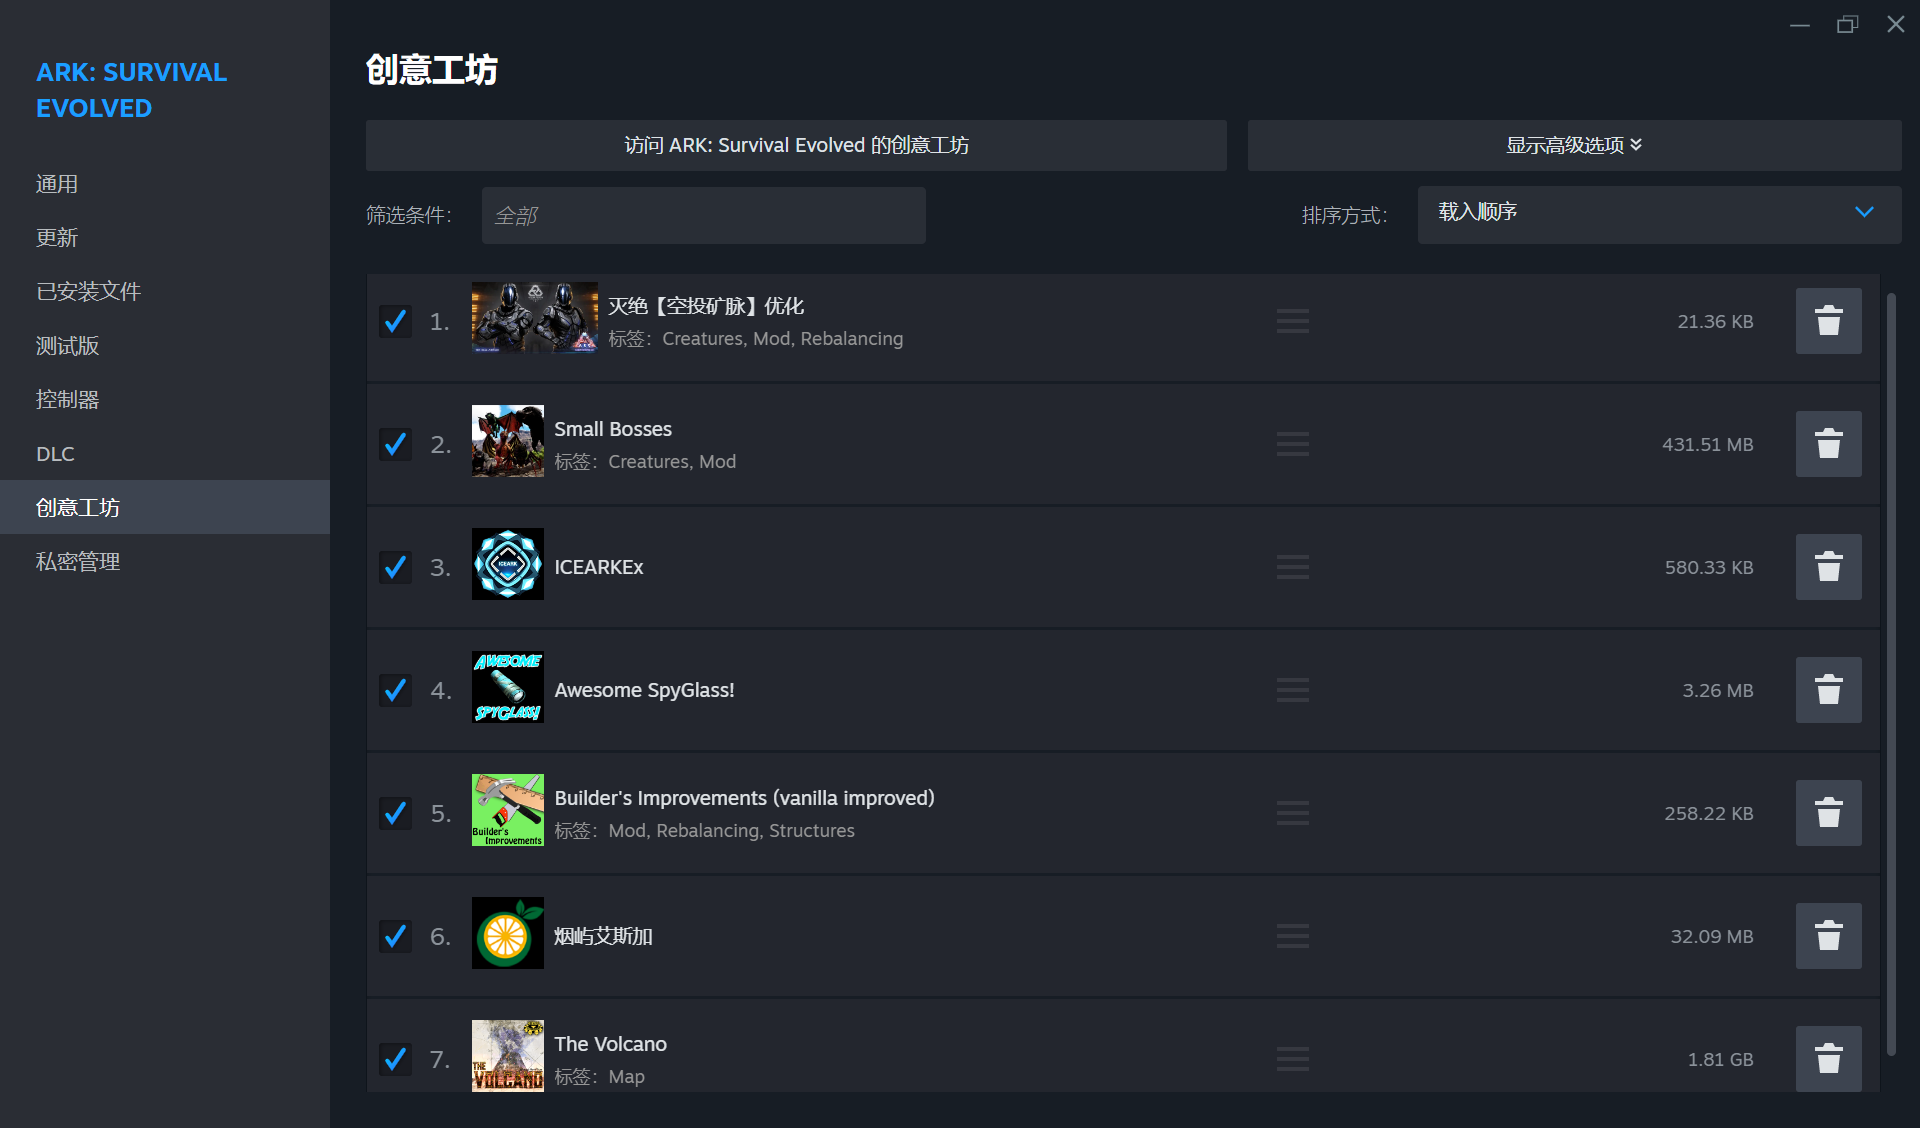Click trash icon for Small Bosses
This screenshot has width=1920, height=1128.
tap(1828, 444)
